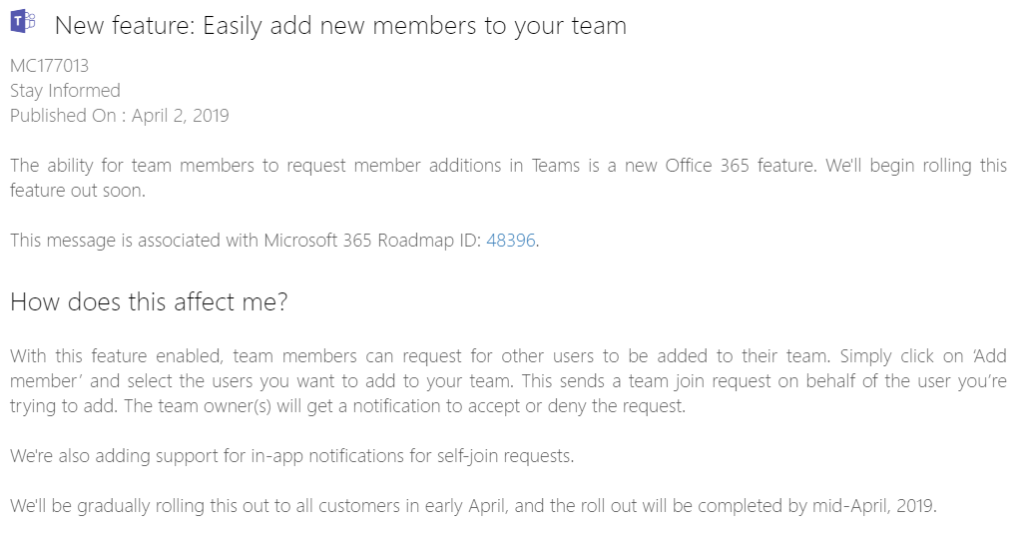Click the first paragraph about Office 365 feature

pyautogui.click(x=508, y=178)
